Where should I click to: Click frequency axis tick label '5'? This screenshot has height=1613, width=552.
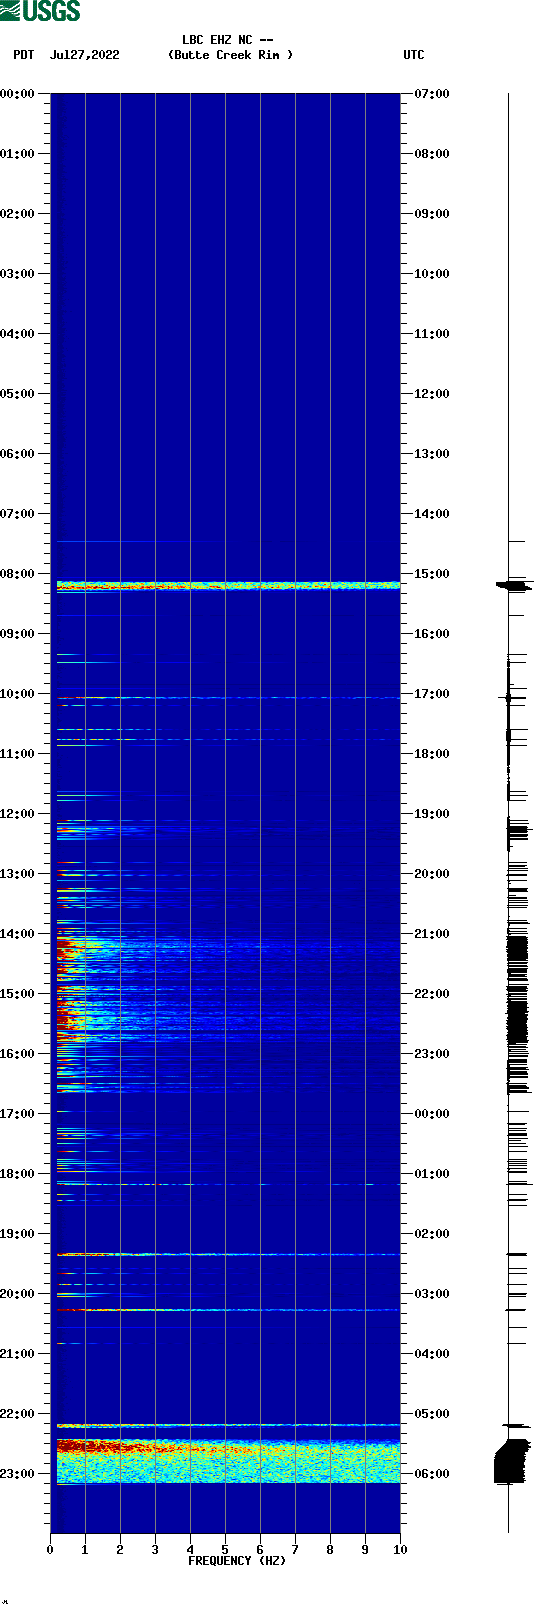click(225, 1550)
